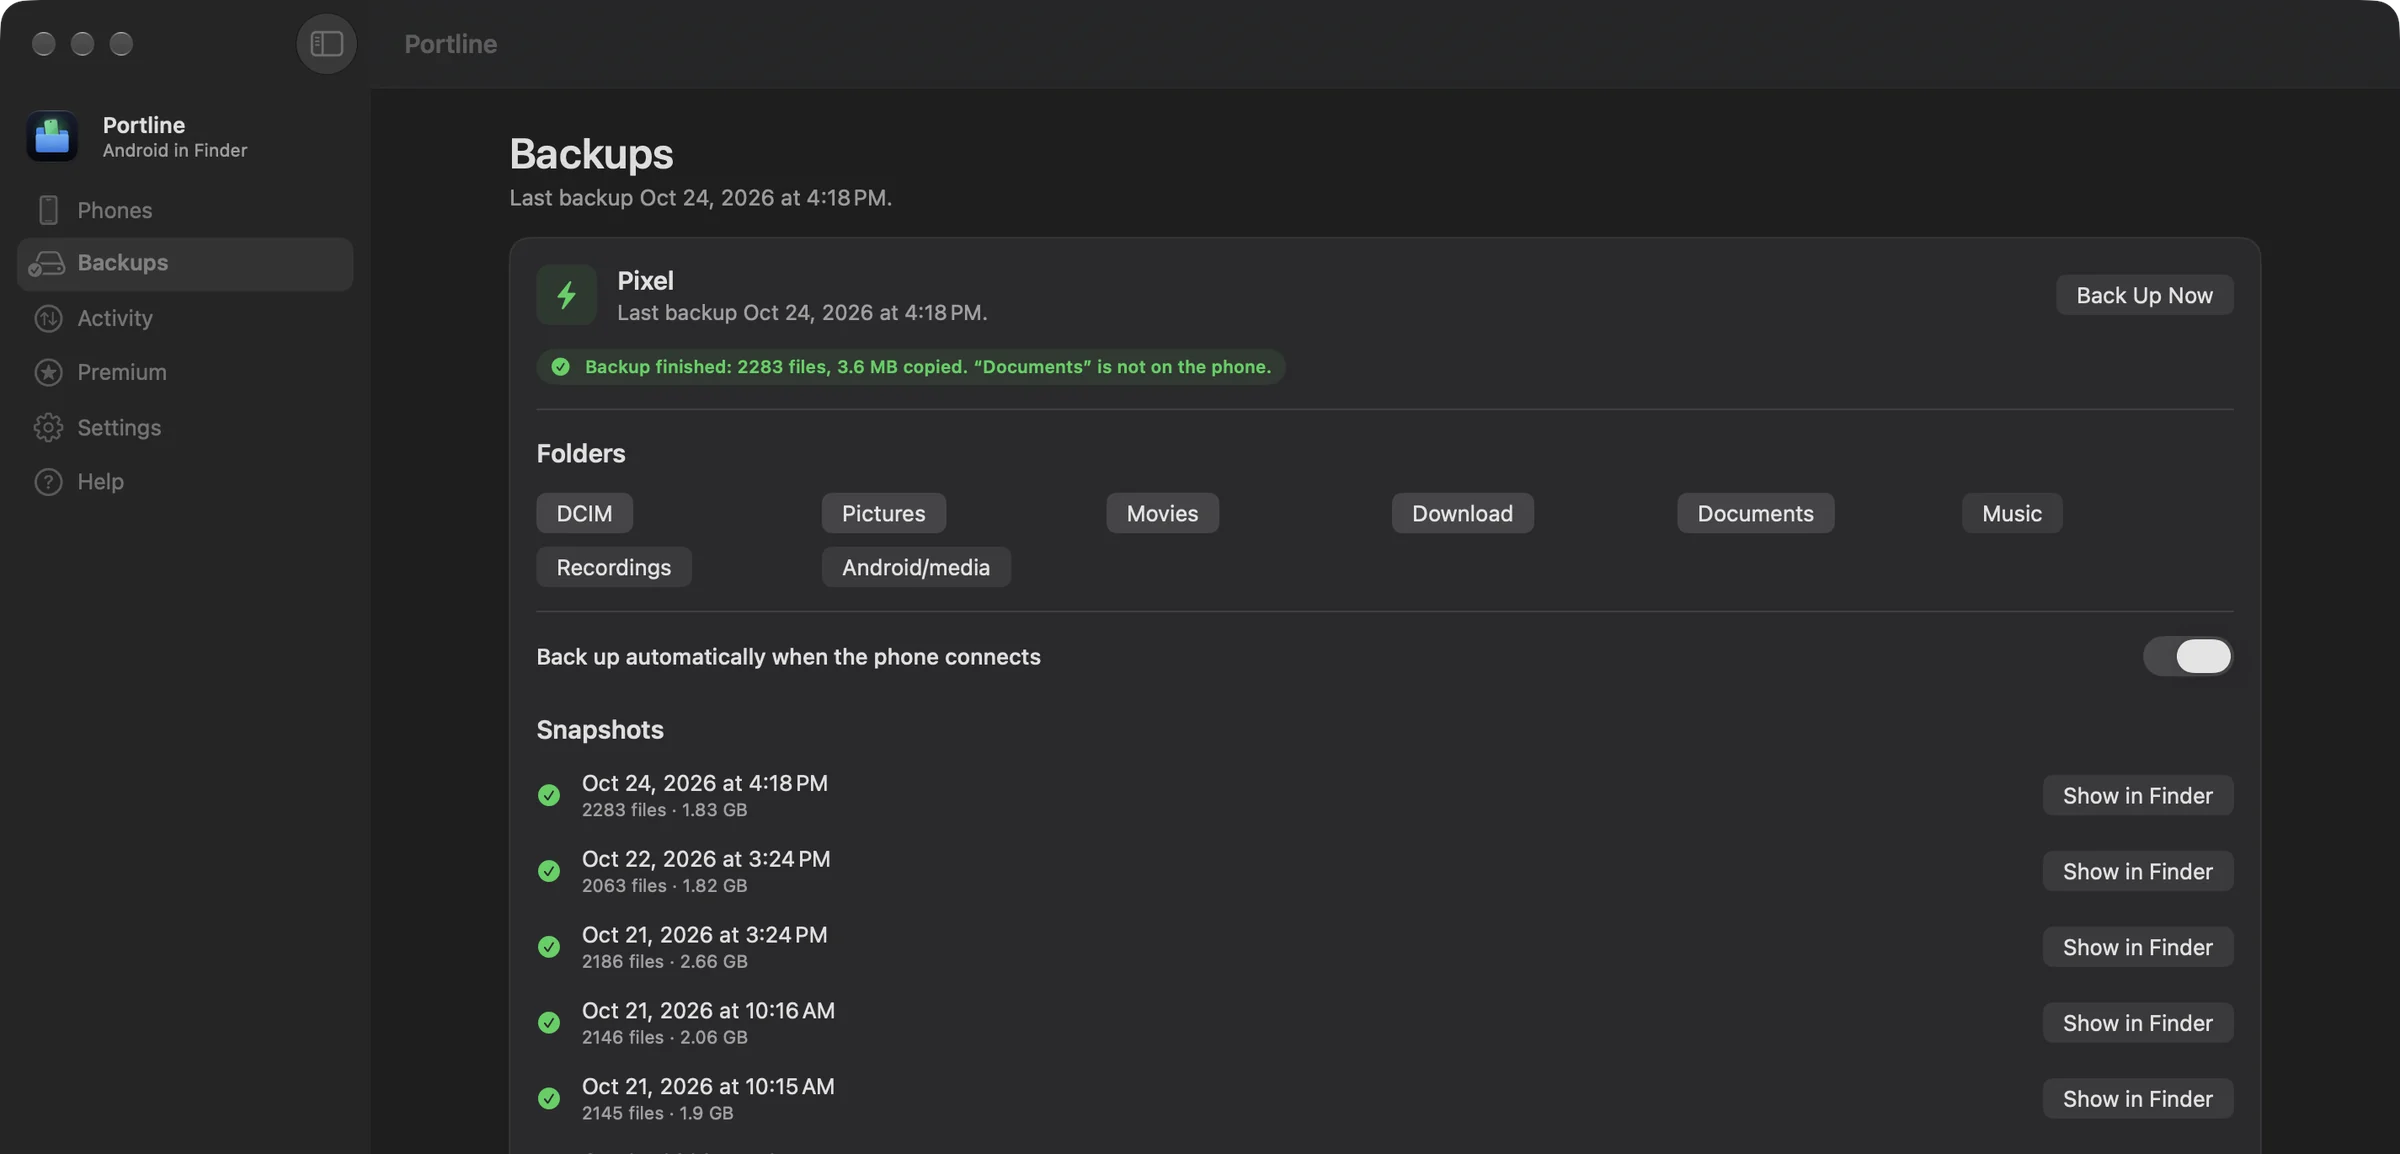2400x1154 pixels.
Task: Toggle automatic backup when phone connects
Action: (x=2187, y=656)
